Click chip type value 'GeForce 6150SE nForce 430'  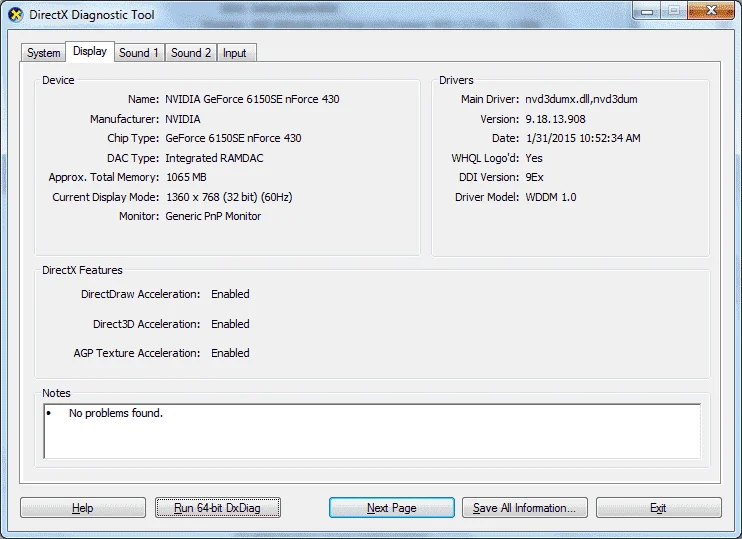coord(233,138)
